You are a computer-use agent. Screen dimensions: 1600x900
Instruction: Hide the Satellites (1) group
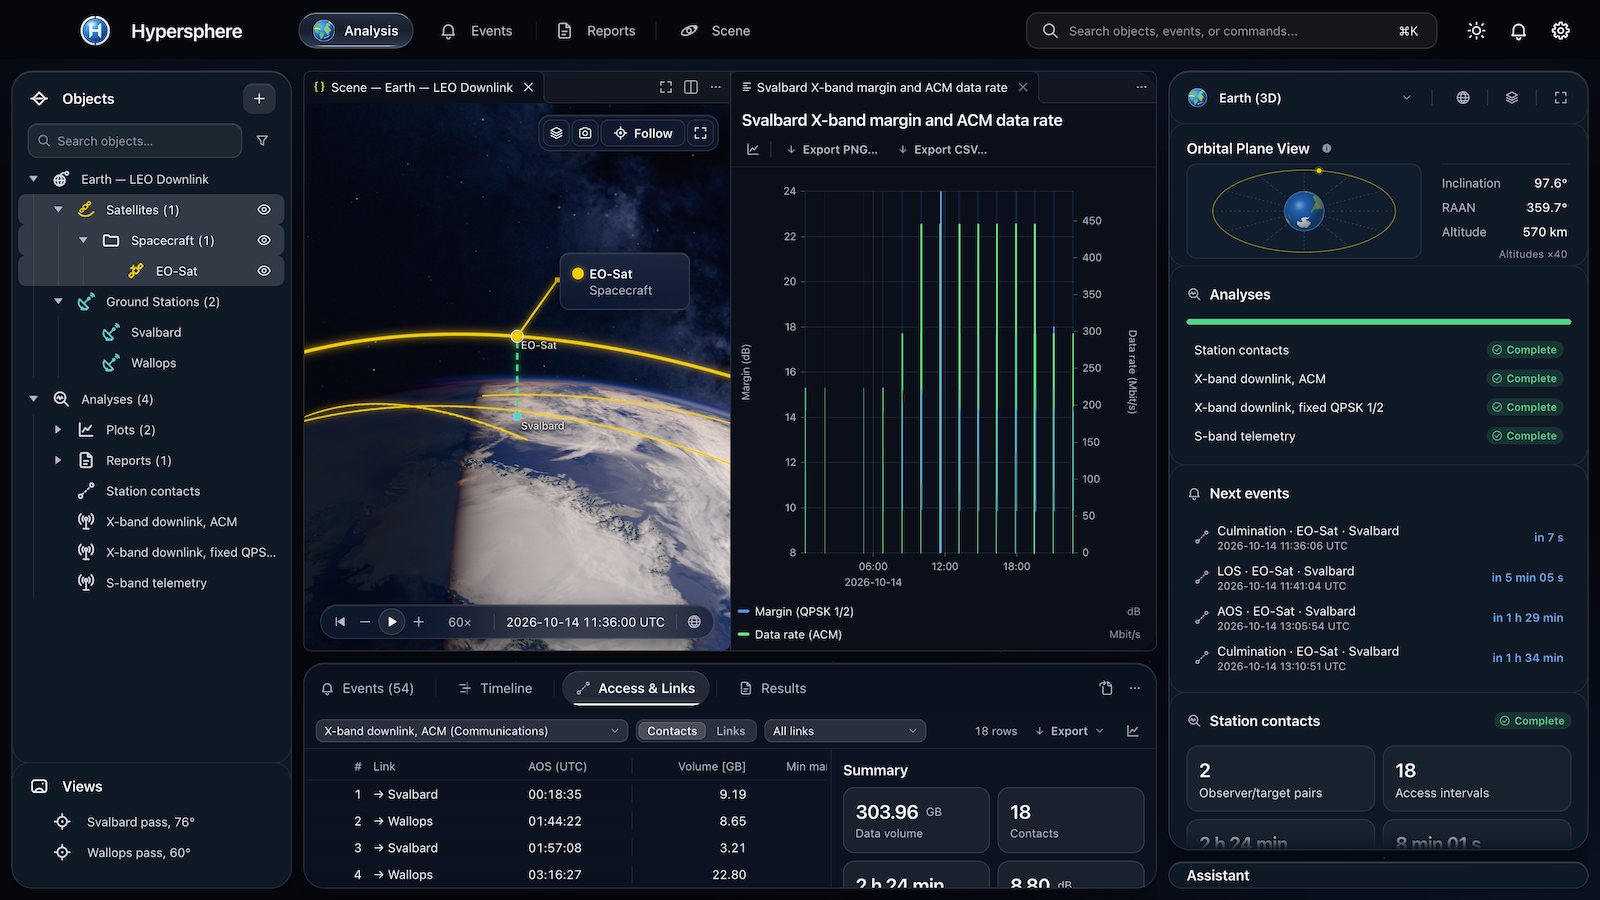[x=264, y=210]
